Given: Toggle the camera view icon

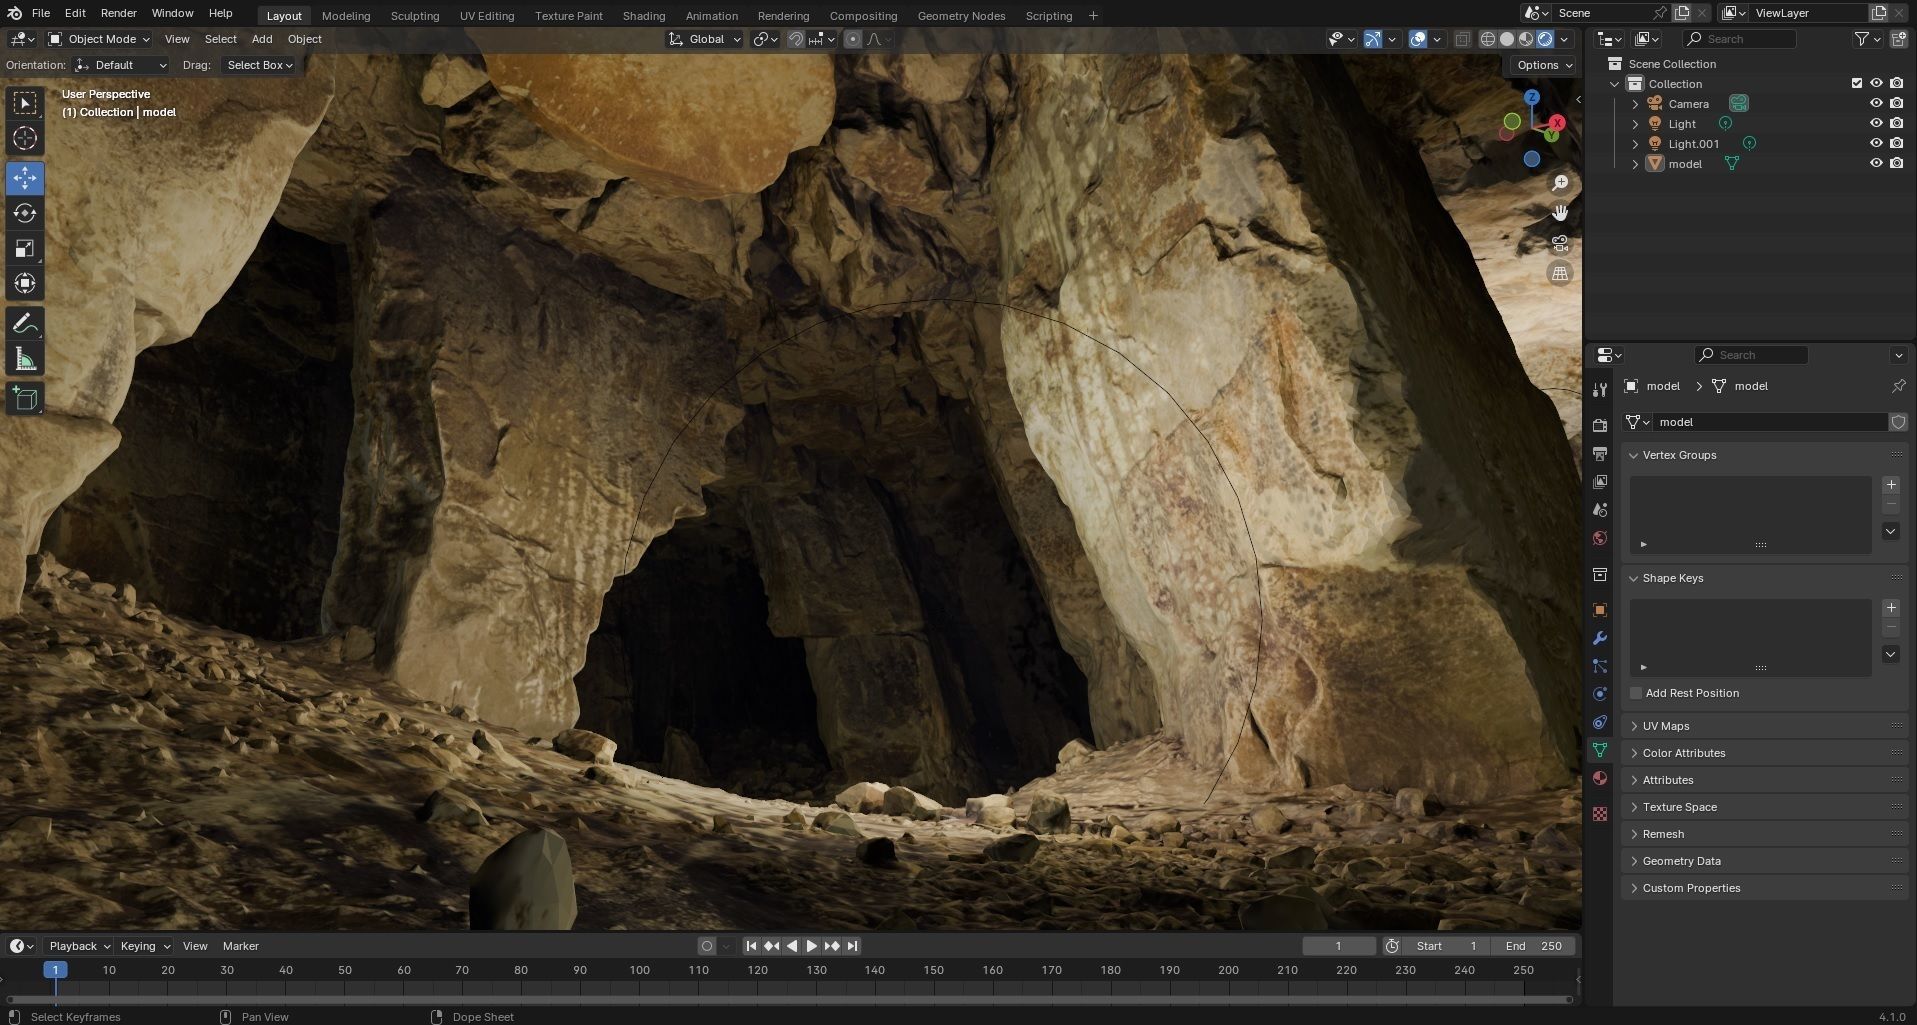Looking at the screenshot, I should [1560, 243].
